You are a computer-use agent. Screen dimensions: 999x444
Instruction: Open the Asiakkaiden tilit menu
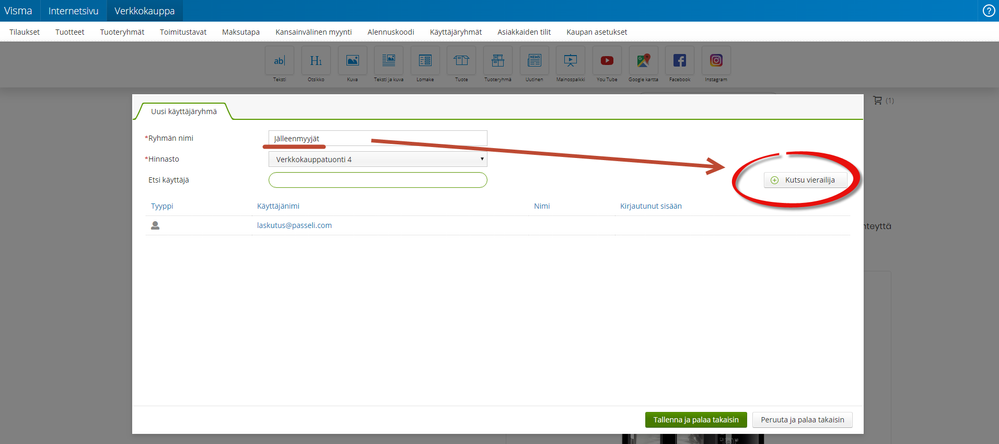[524, 32]
